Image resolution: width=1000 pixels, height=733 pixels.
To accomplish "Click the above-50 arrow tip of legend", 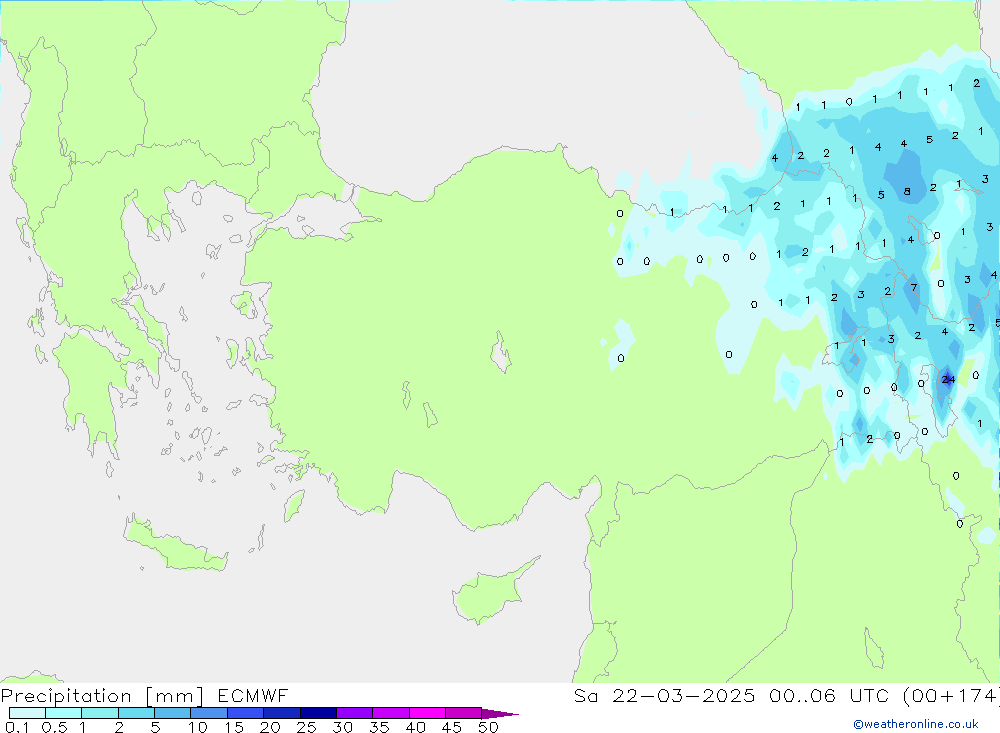I will click(500, 714).
